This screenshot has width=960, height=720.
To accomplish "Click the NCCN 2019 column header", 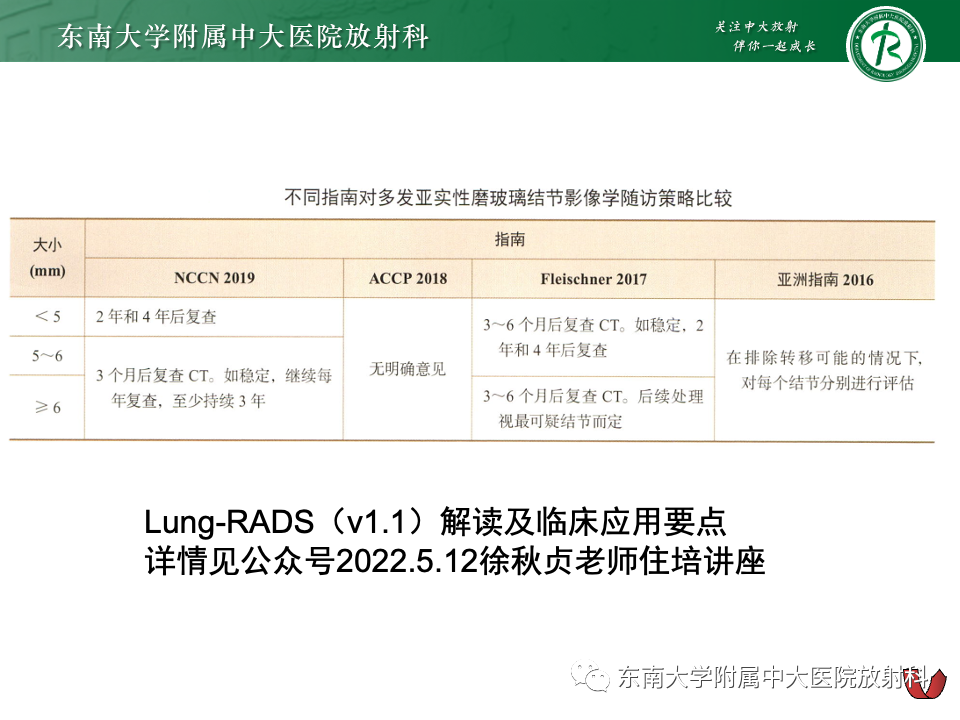I will 214,278.
